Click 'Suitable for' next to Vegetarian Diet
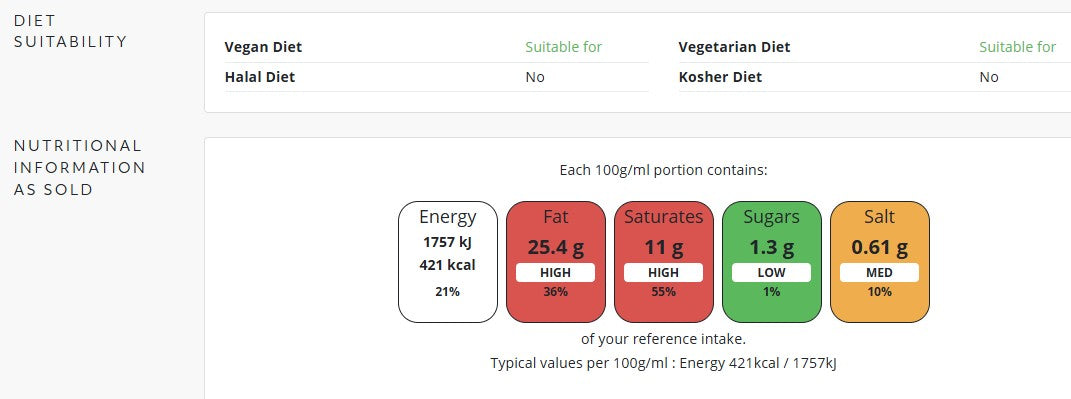Image resolution: width=1071 pixels, height=399 pixels. click(1018, 47)
